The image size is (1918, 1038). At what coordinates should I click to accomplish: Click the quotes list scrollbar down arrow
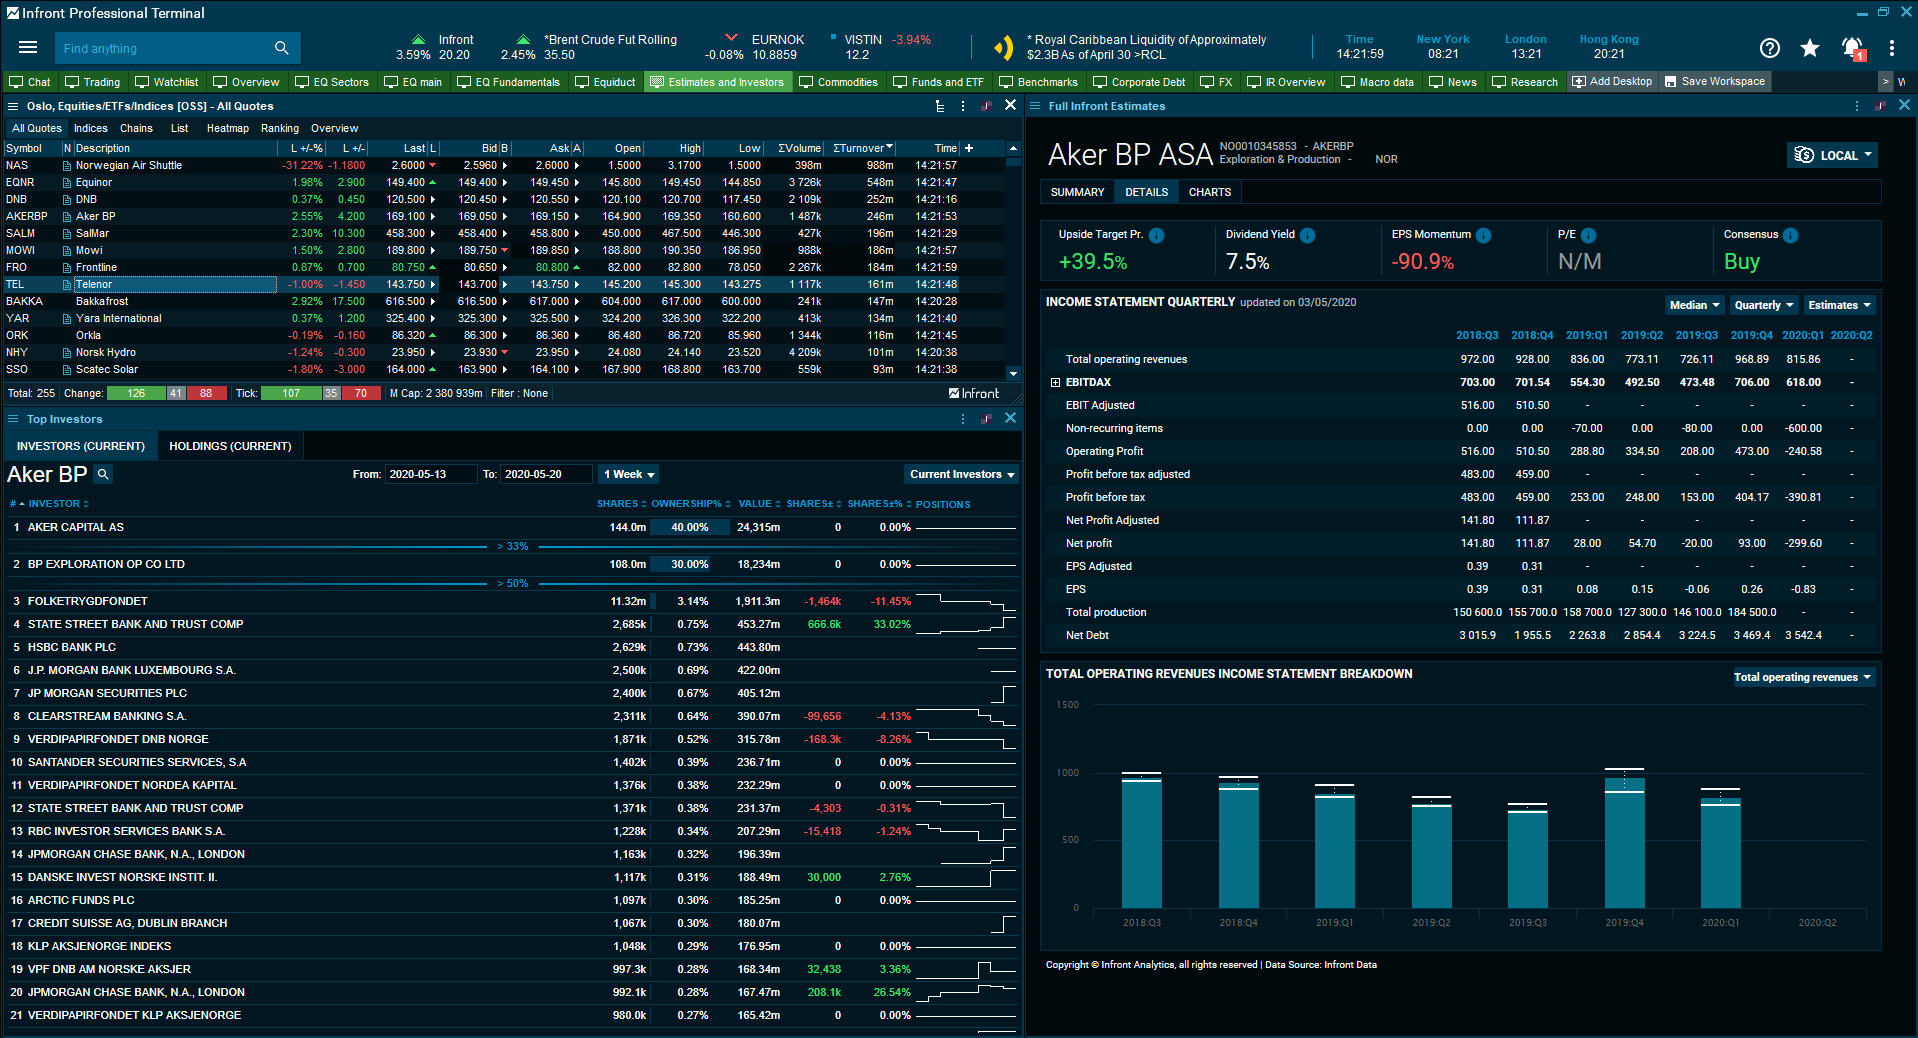coord(1013,373)
